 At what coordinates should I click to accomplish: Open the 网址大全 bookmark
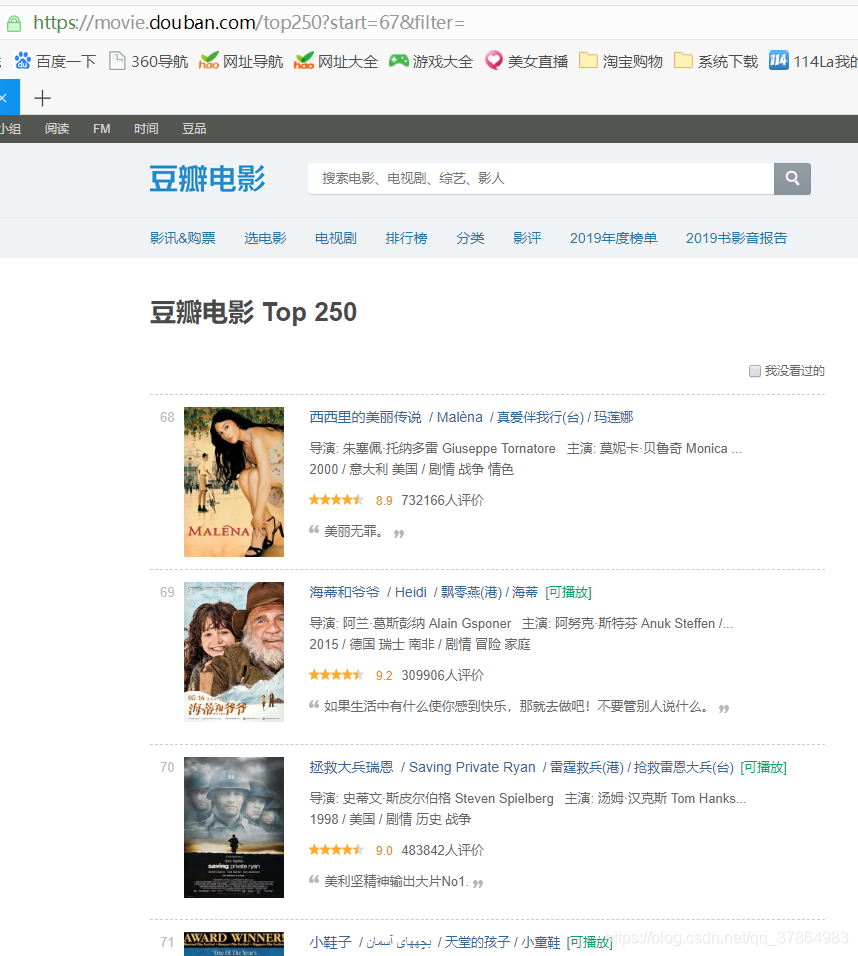[336, 62]
